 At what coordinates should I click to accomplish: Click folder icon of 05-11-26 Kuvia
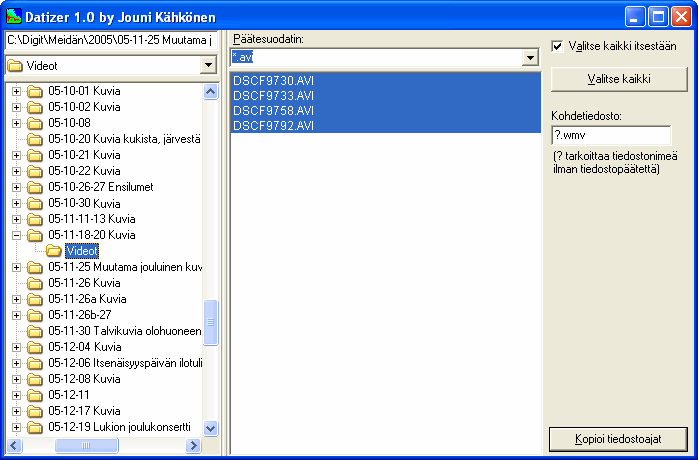[35, 283]
